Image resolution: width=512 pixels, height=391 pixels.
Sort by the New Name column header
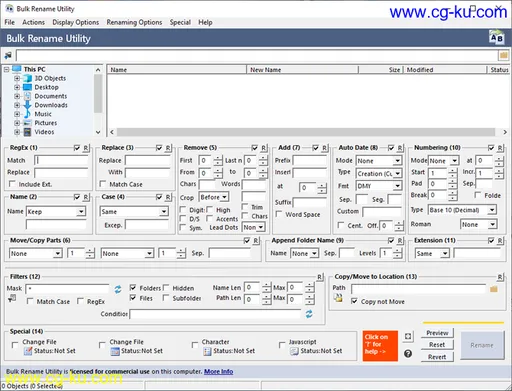click(303, 70)
